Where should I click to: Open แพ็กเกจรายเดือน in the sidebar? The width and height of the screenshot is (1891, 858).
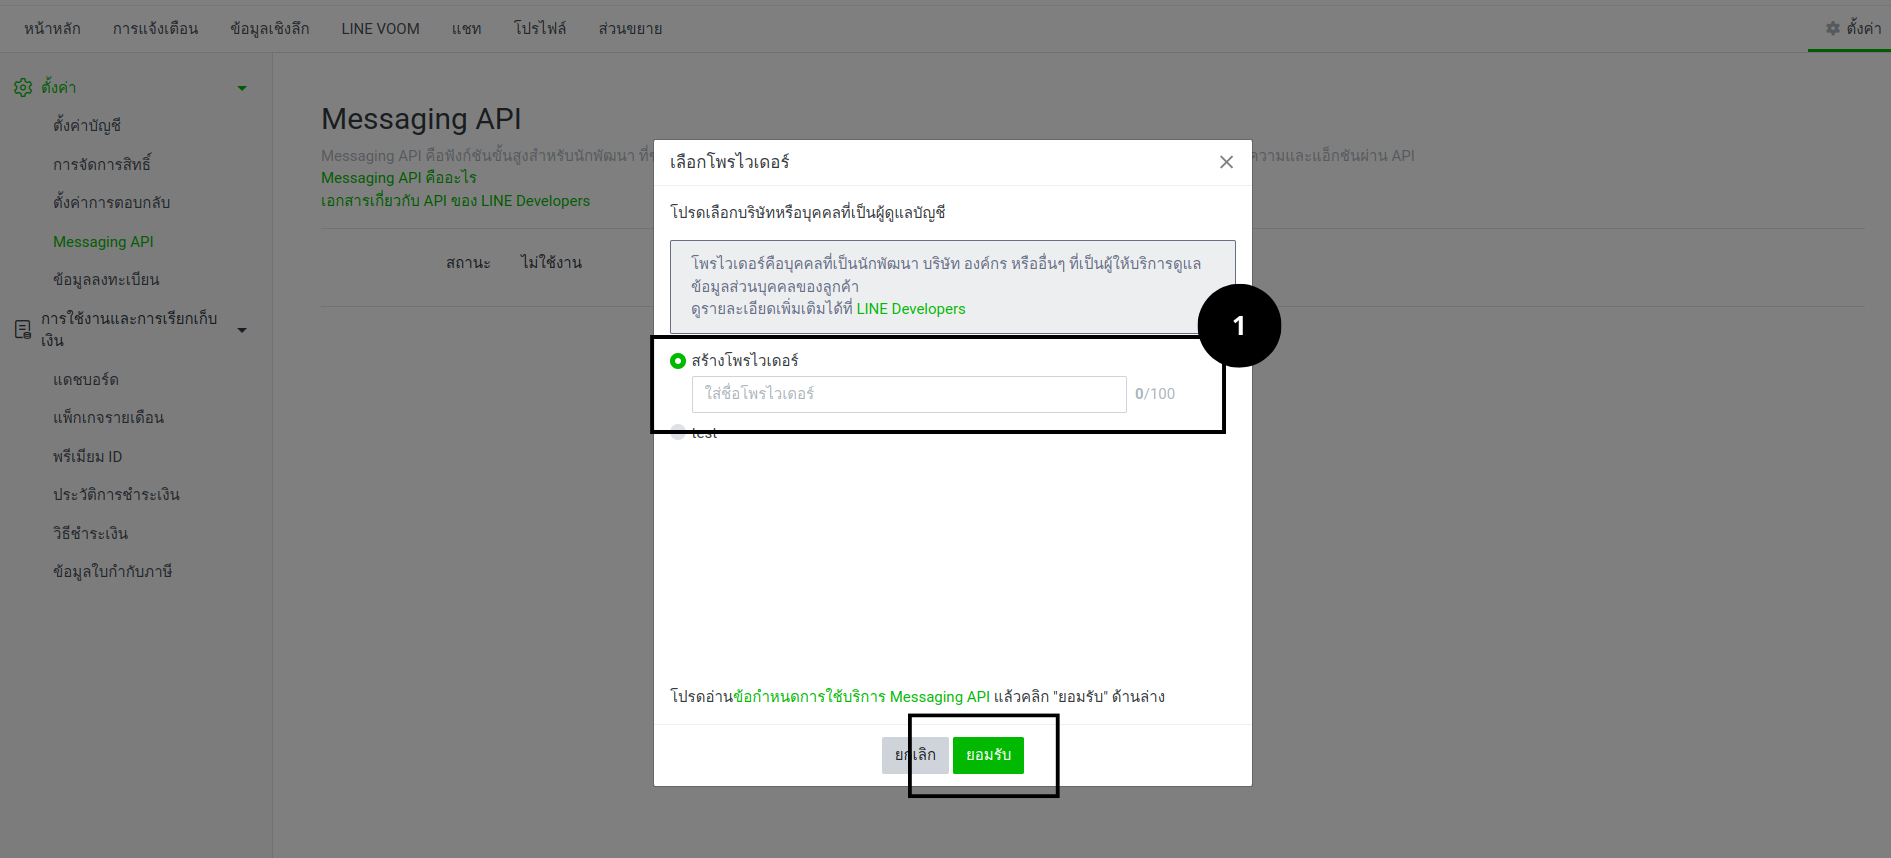[109, 418]
